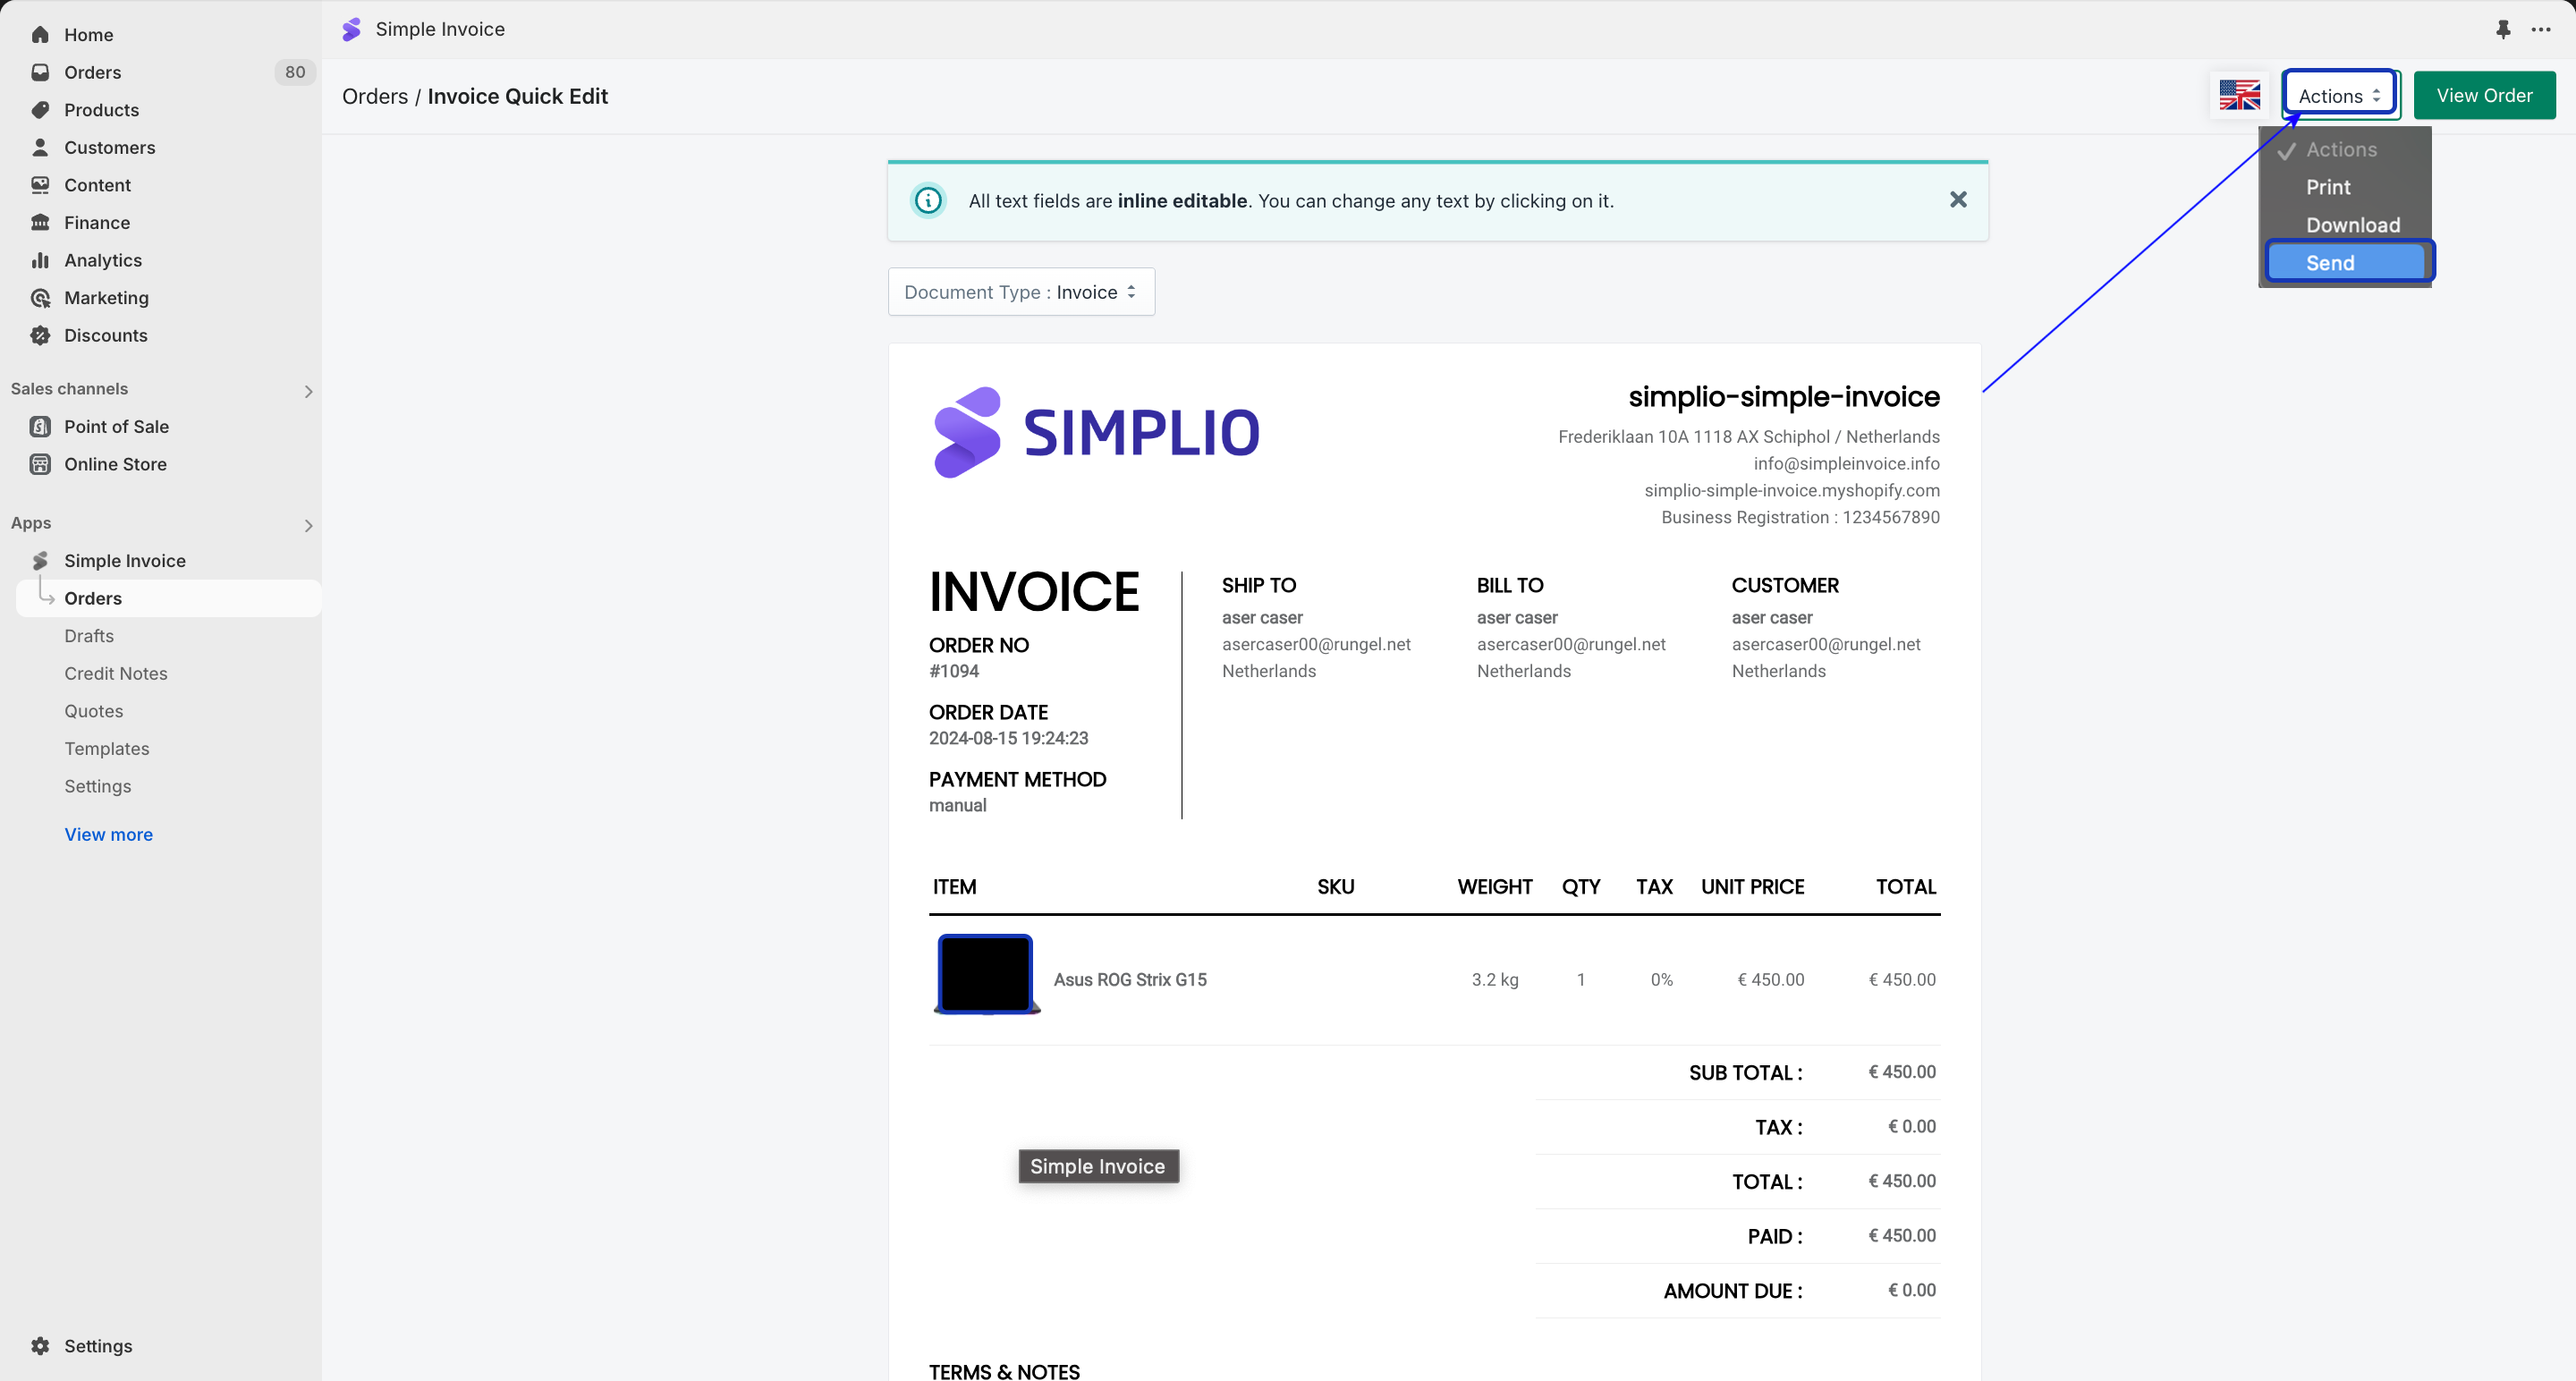Viewport: 2576px width, 1381px height.
Task: Open the three-dot more options menu
Action: tap(2541, 29)
